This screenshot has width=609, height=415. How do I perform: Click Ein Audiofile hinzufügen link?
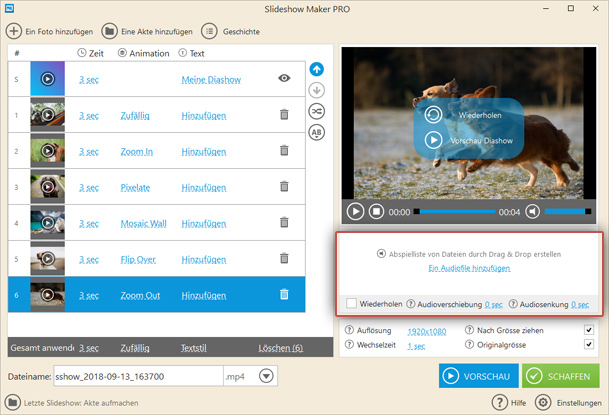469,268
